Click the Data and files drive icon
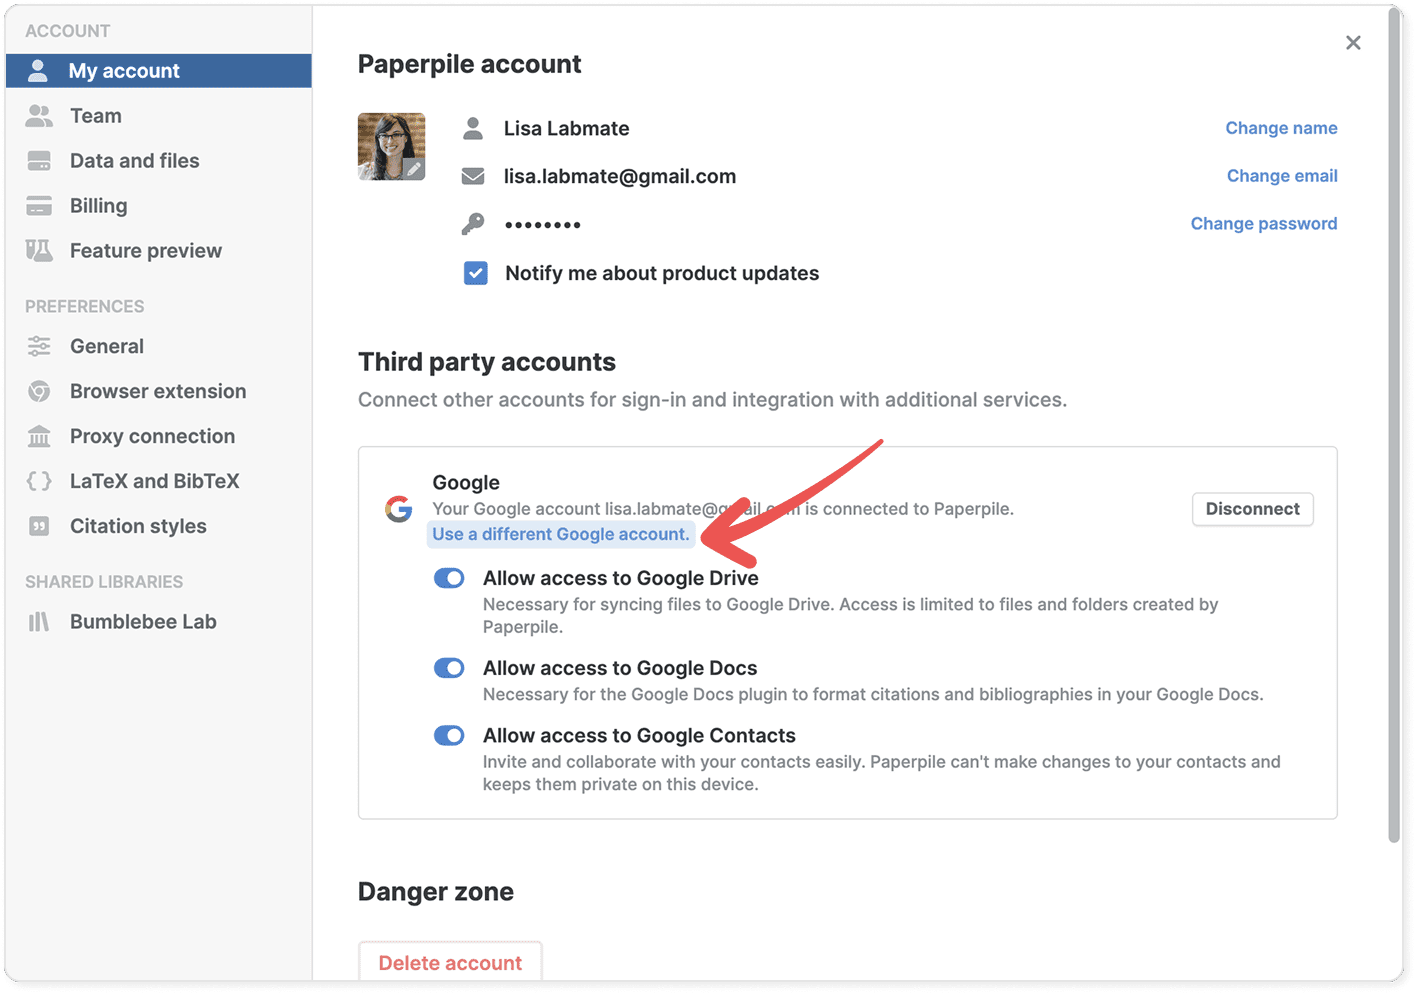Screen dimensions: 1416x994 click(x=39, y=161)
